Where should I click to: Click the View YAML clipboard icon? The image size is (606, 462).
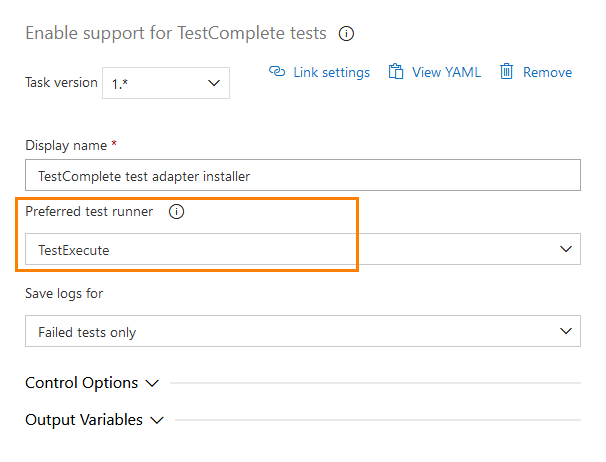[396, 72]
